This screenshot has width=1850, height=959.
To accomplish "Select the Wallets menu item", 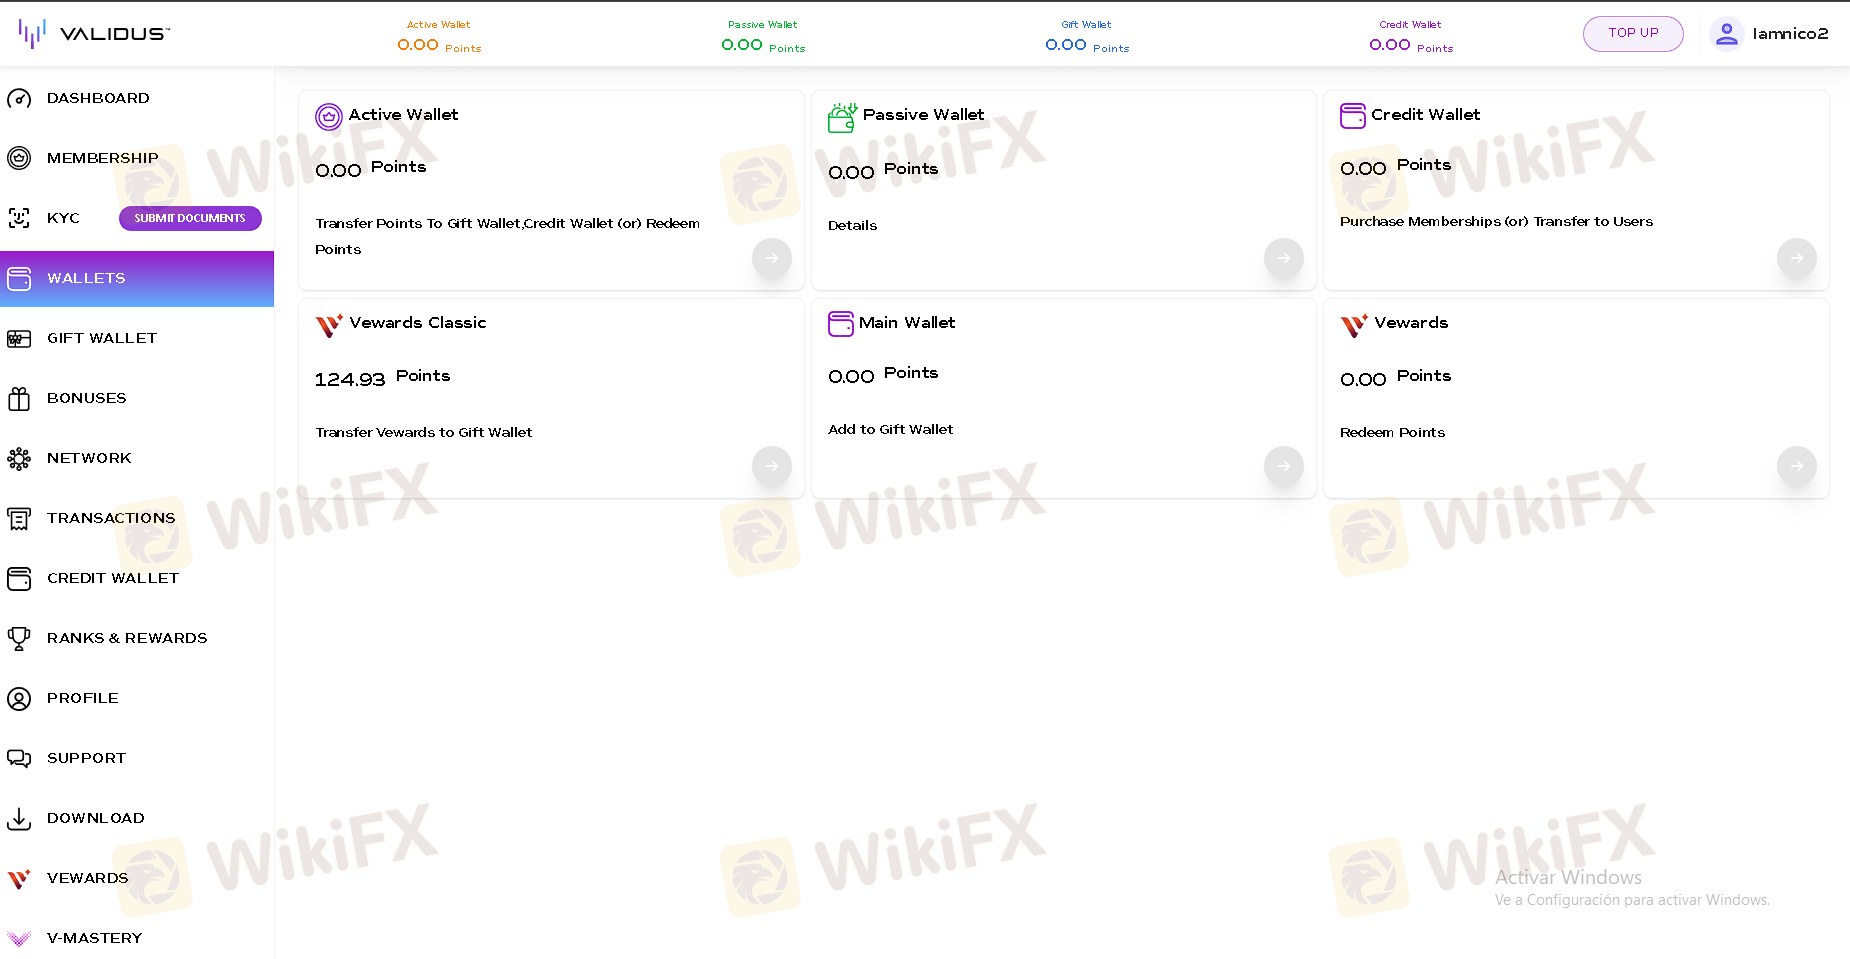I will coord(137,278).
